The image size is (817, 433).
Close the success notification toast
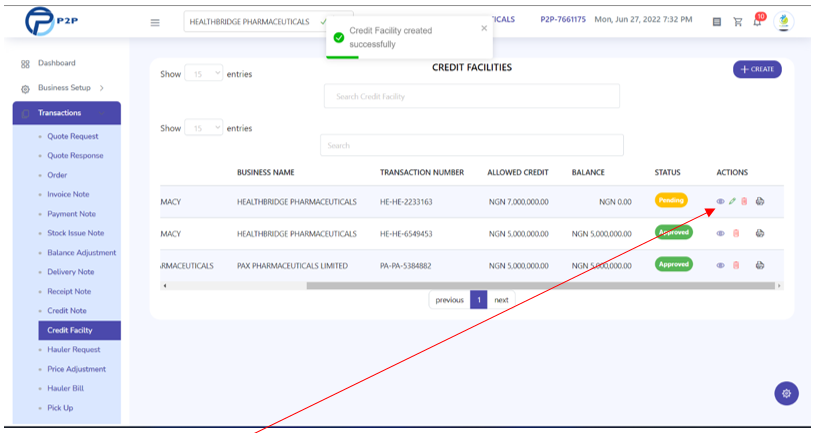pos(484,28)
